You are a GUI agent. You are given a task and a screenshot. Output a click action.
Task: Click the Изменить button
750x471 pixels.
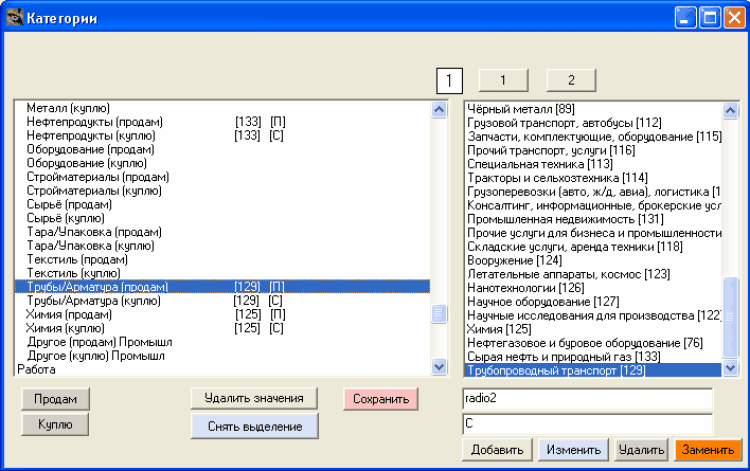[x=573, y=450]
